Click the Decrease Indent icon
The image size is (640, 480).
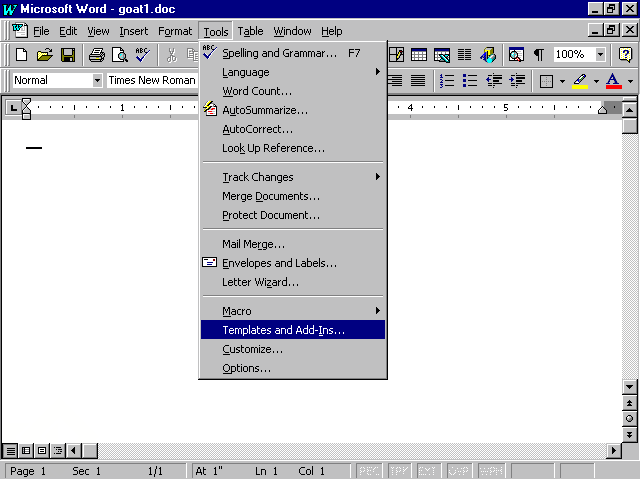coord(493,80)
